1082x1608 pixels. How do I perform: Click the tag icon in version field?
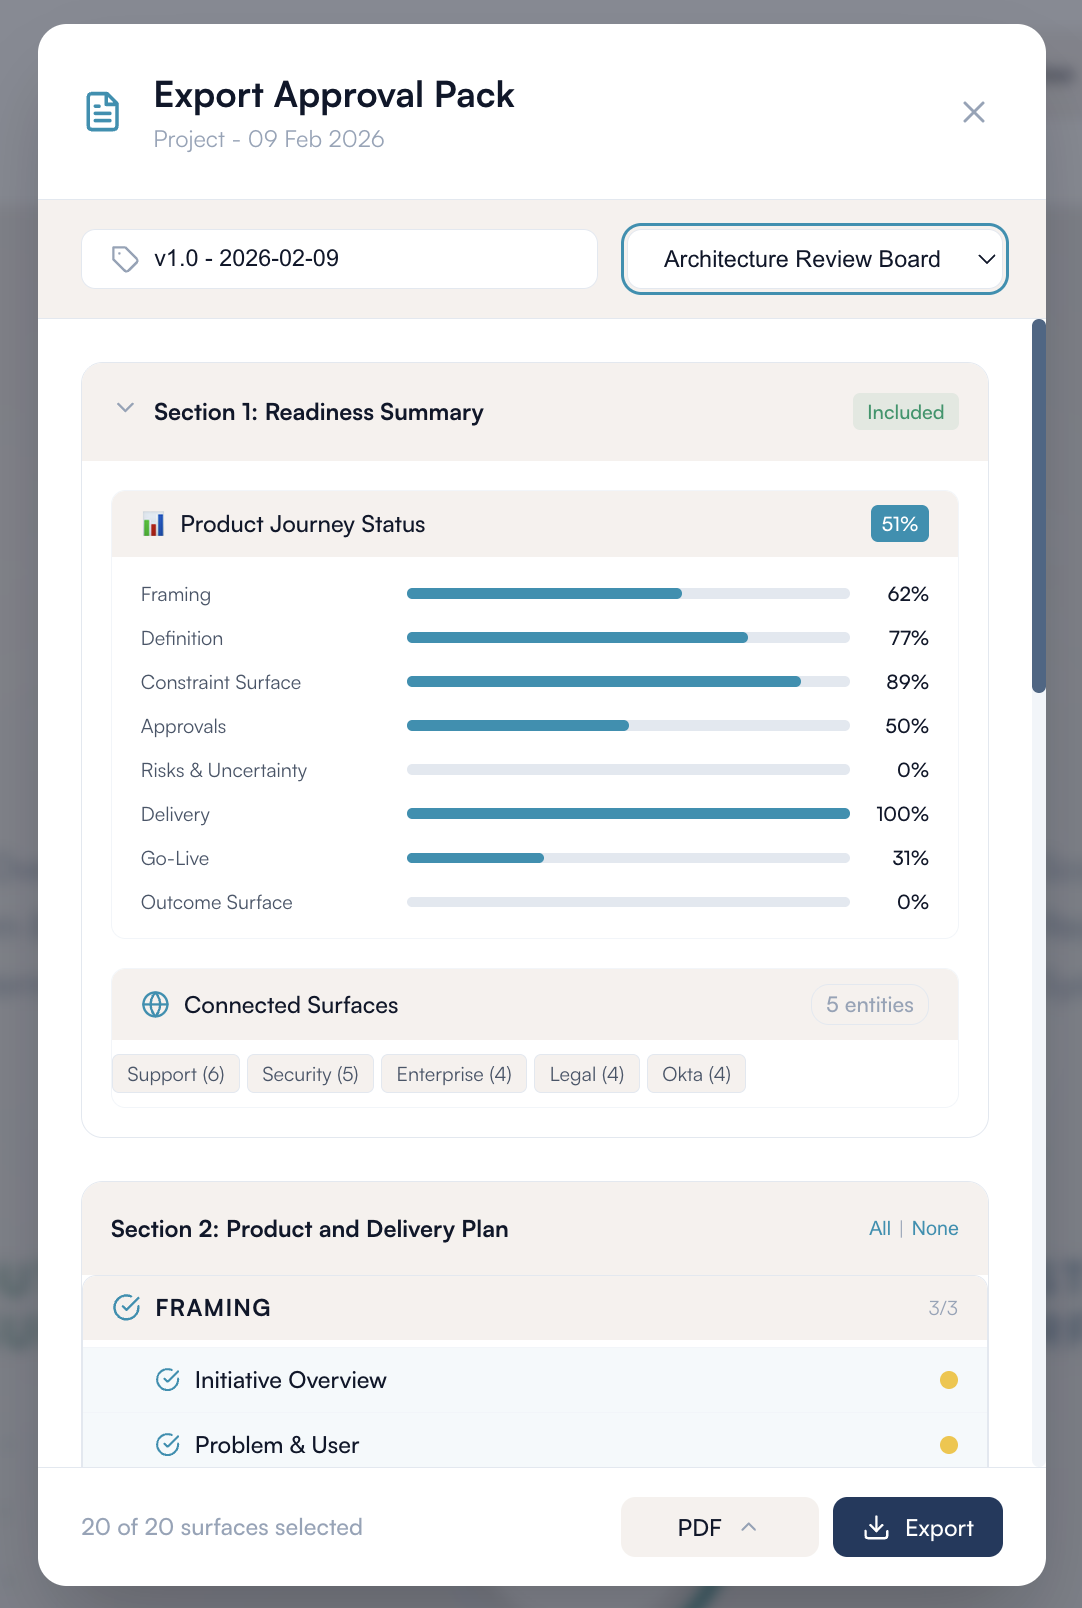125,259
